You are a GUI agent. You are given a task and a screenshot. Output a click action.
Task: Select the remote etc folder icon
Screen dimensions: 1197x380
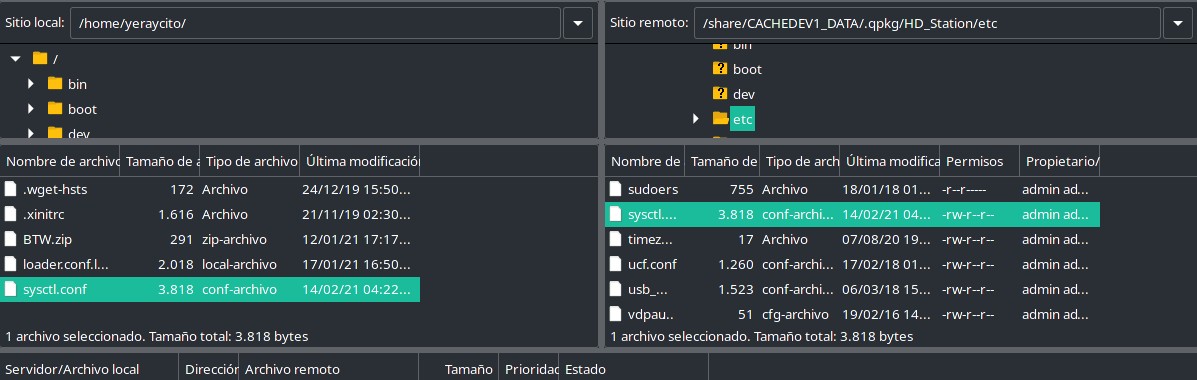pos(720,119)
